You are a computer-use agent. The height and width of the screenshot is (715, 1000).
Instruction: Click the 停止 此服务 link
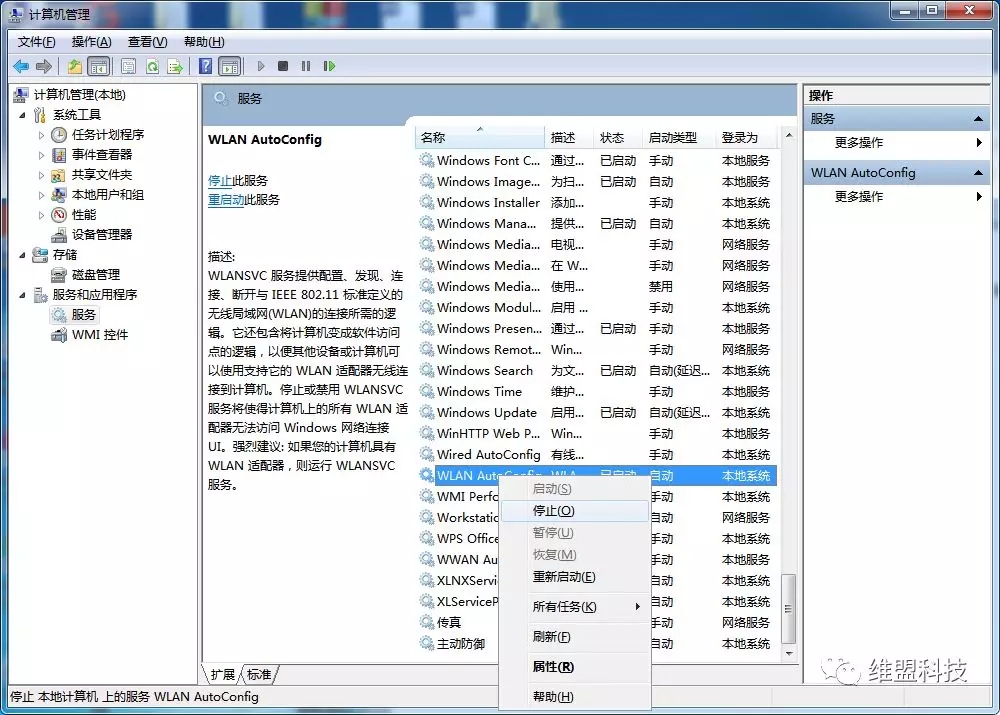219,181
